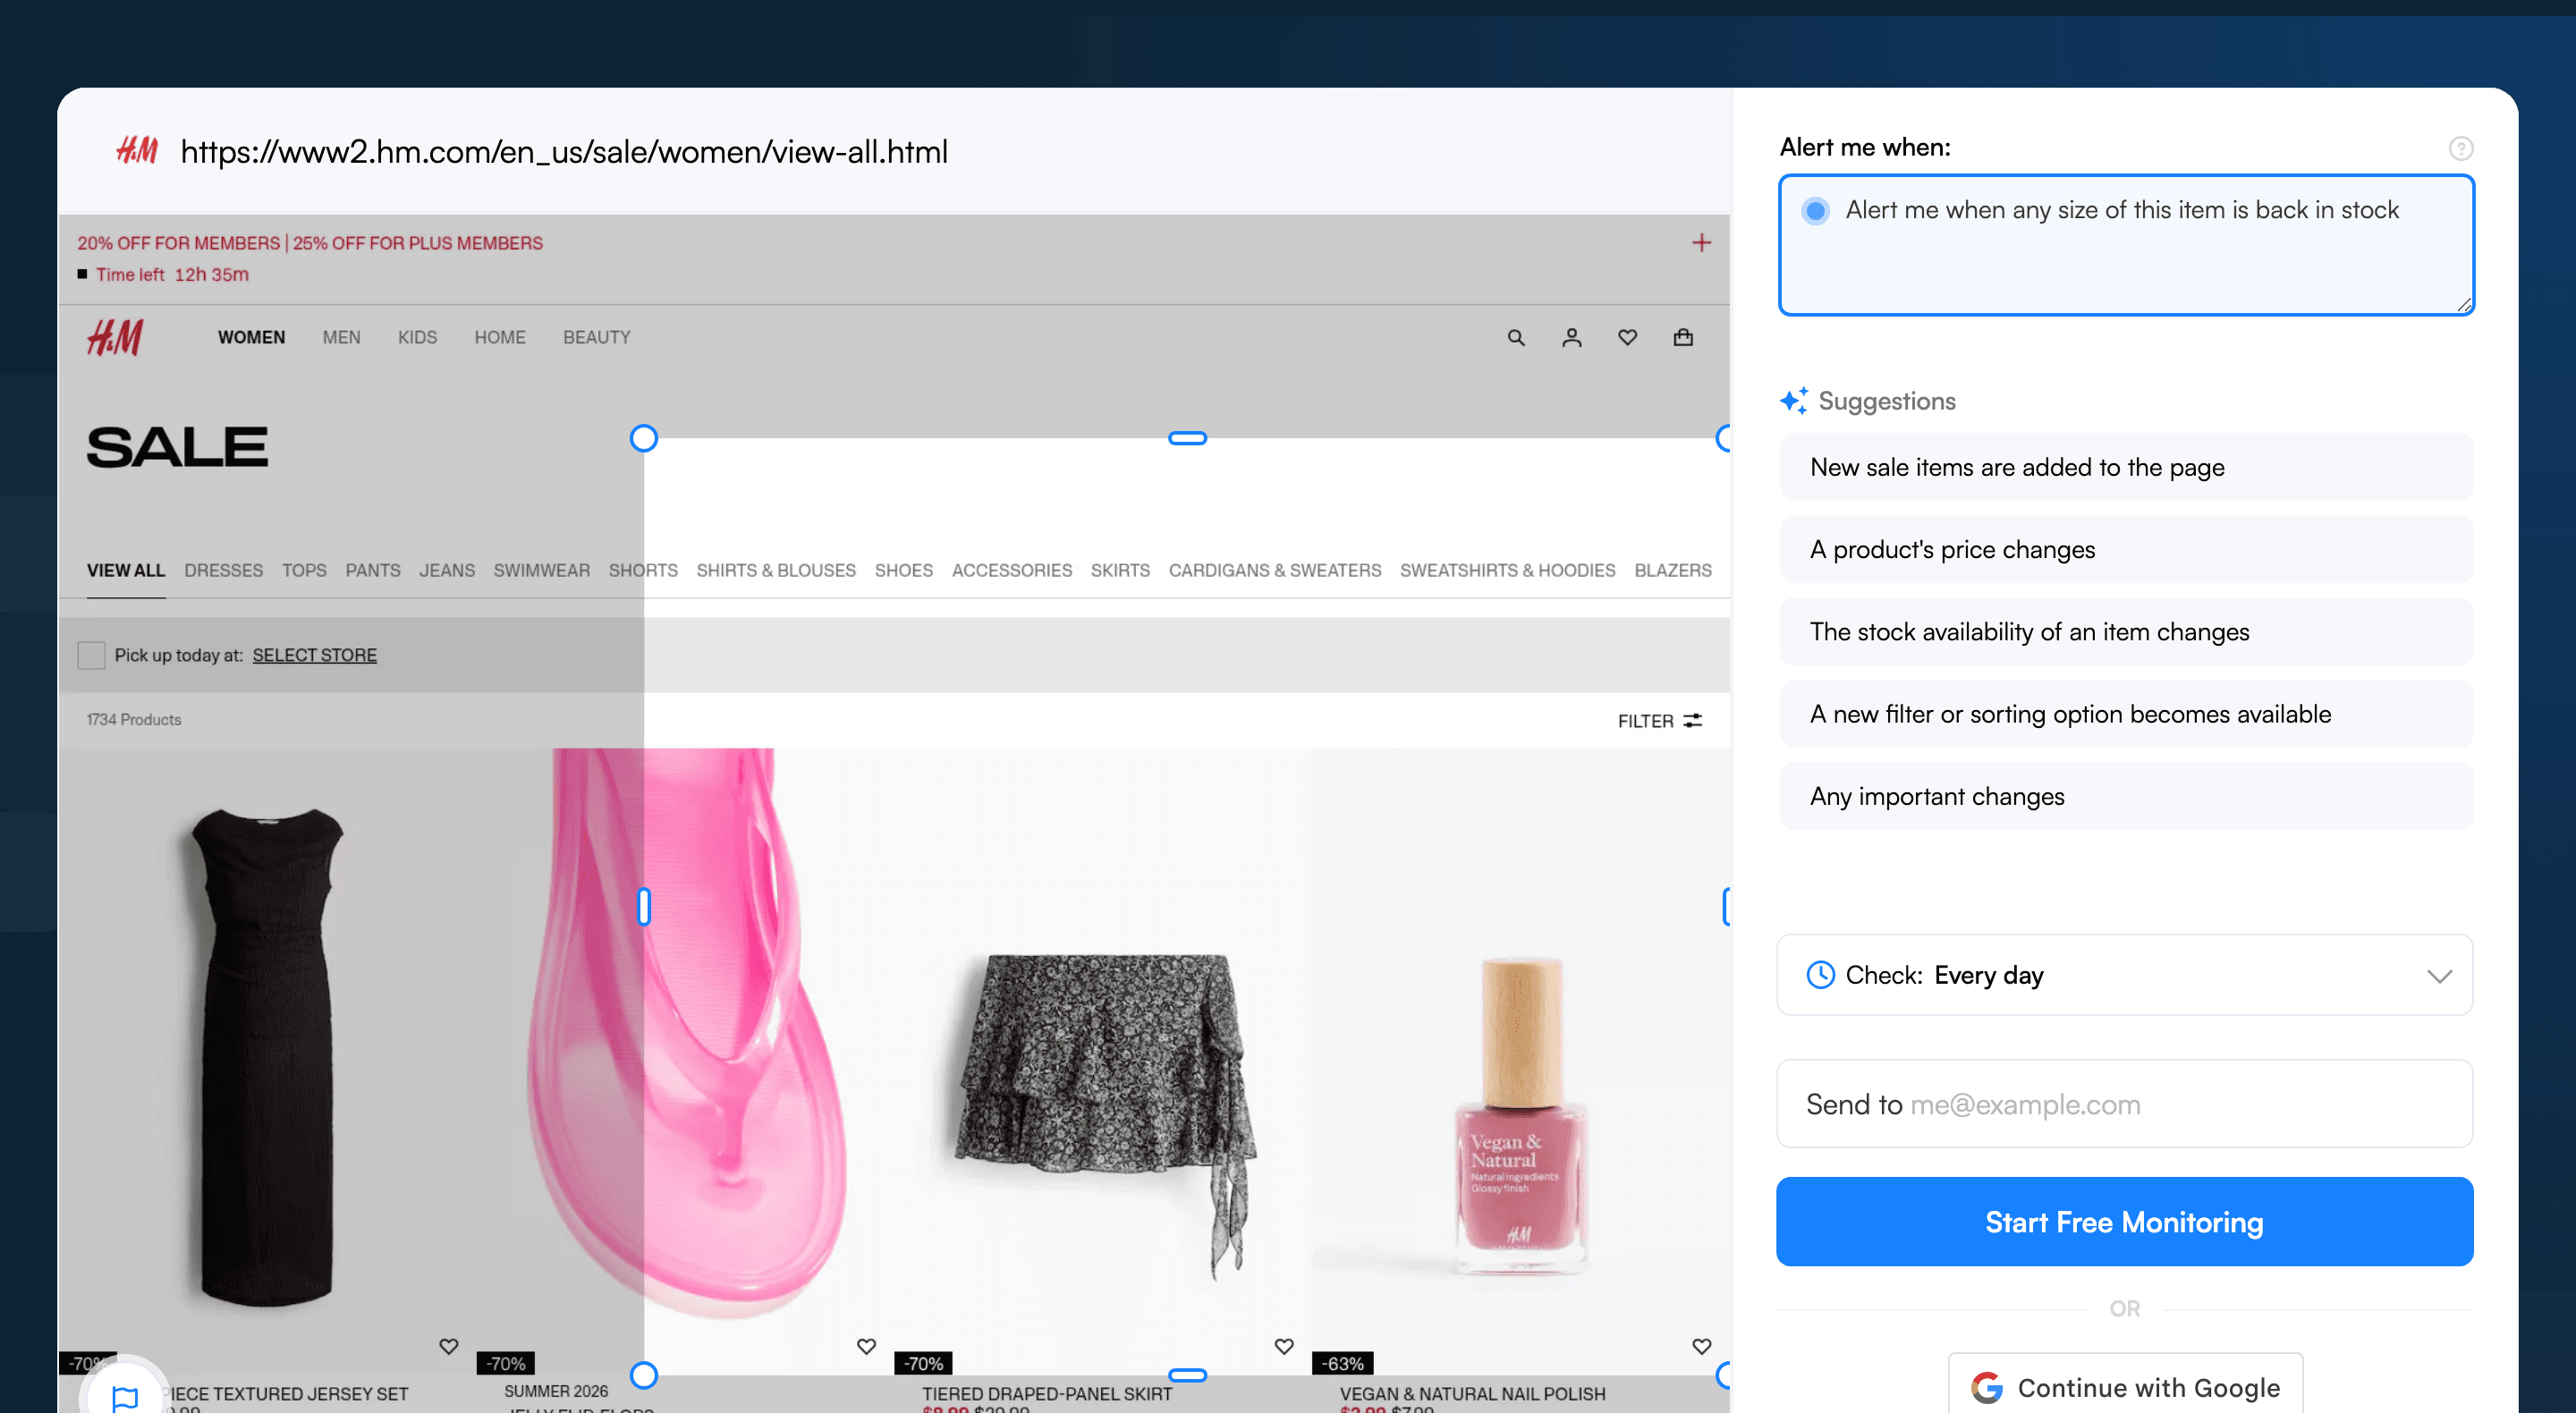2576x1413 pixels.
Task: Favorite the pink jelly flip-flops
Action: click(x=867, y=1347)
